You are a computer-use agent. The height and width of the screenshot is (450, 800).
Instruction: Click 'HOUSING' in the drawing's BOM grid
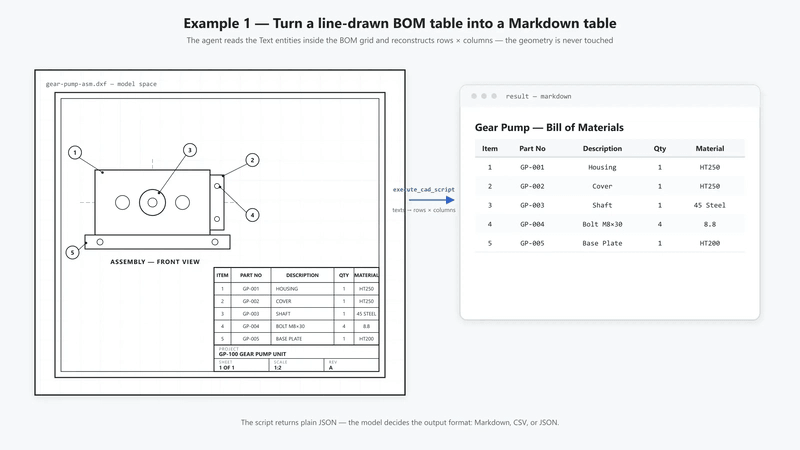(287, 289)
